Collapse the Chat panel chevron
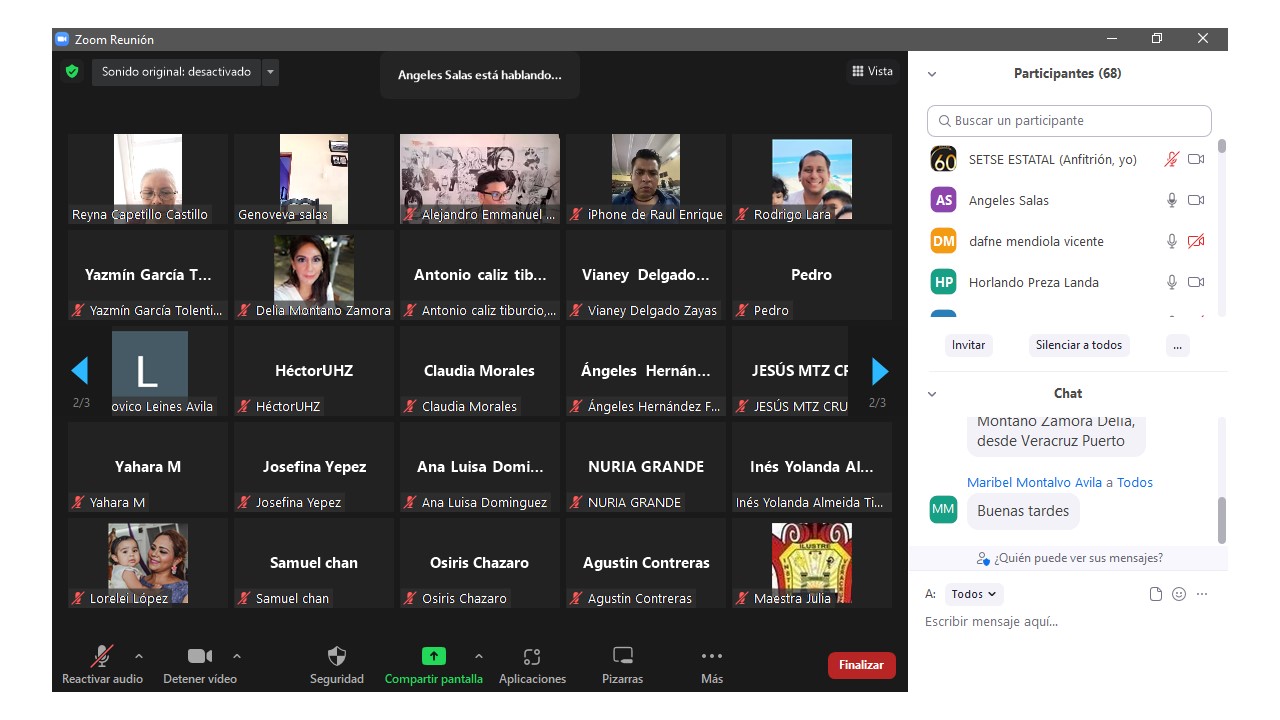This screenshot has width=1280, height=720. (932, 394)
